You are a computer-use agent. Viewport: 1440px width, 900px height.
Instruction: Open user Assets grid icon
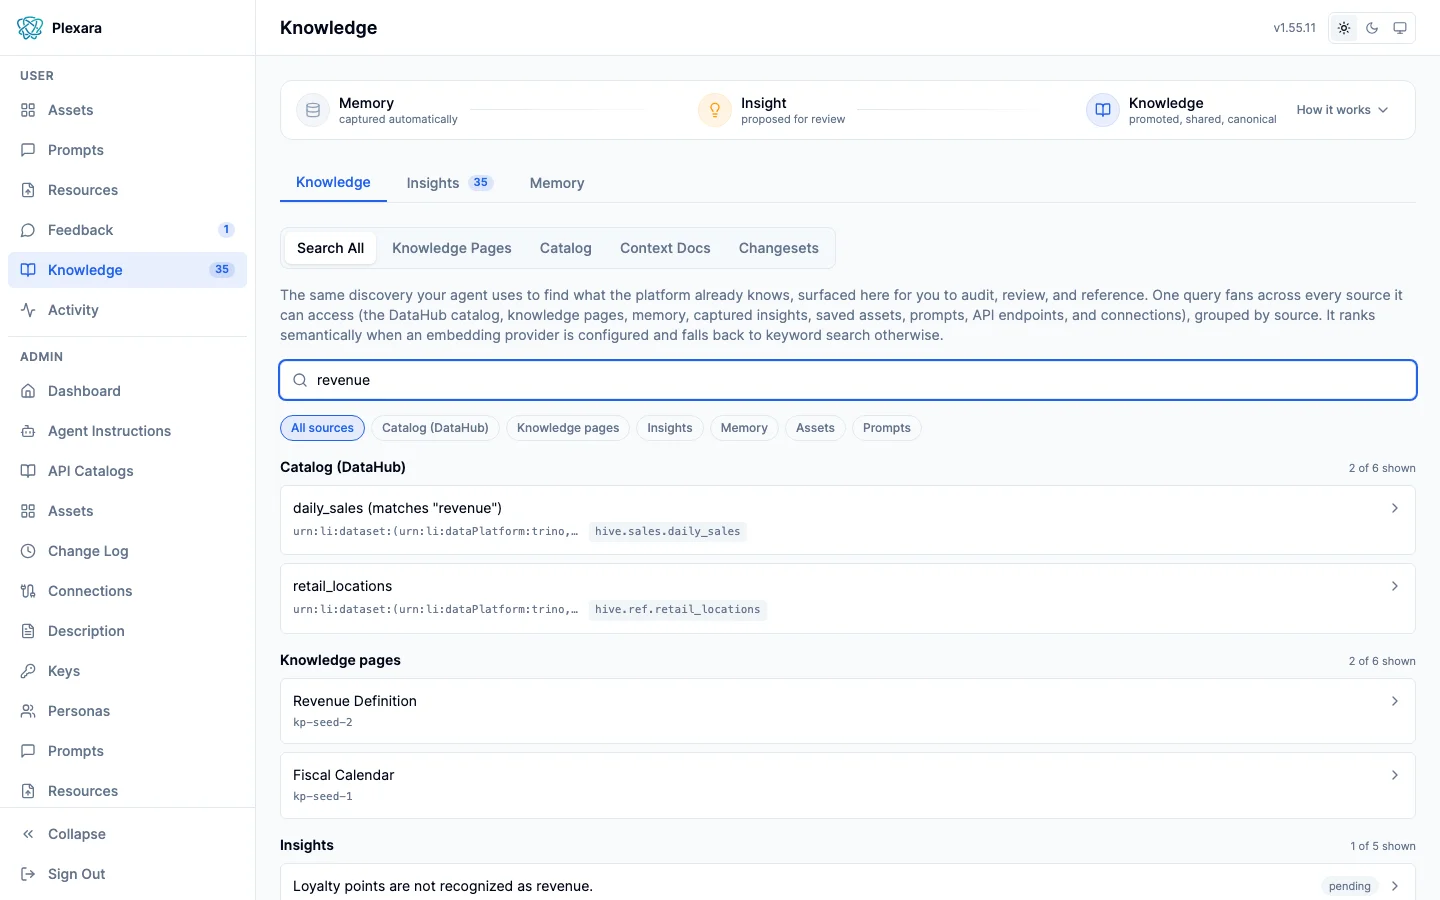click(28, 110)
